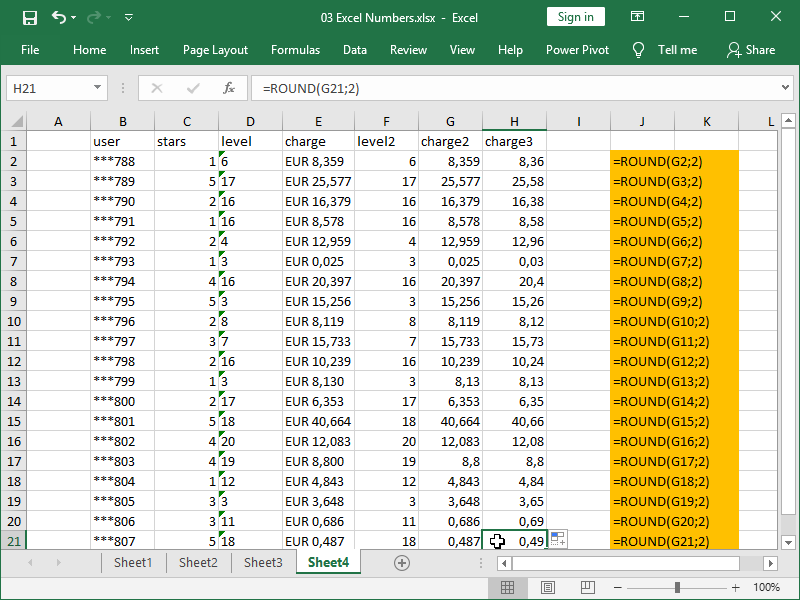Click the horizontal scrollbar track

pos(626,563)
